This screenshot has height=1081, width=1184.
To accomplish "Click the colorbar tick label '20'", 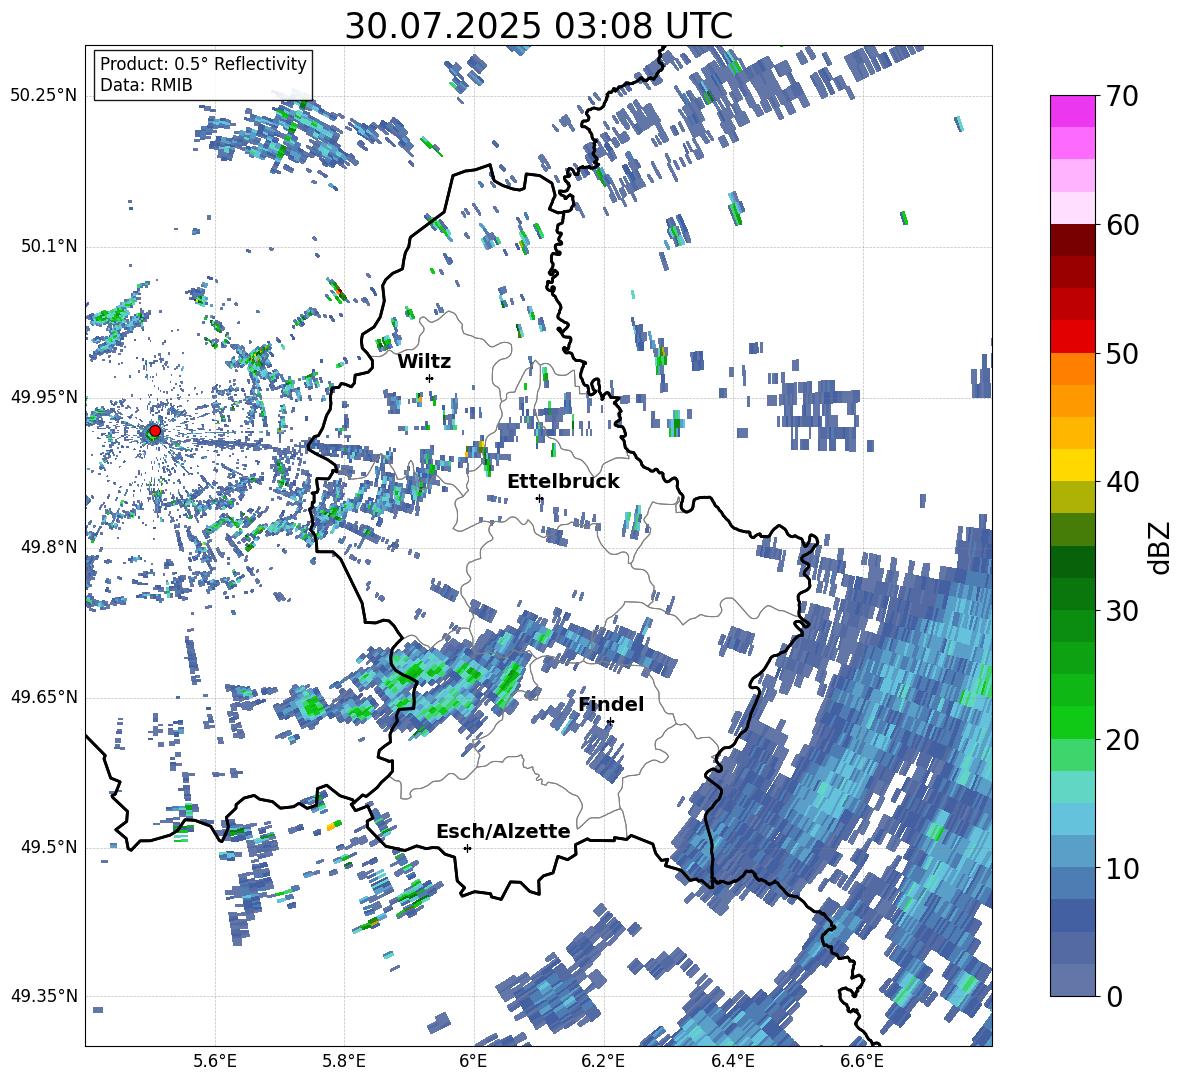I will [1121, 740].
